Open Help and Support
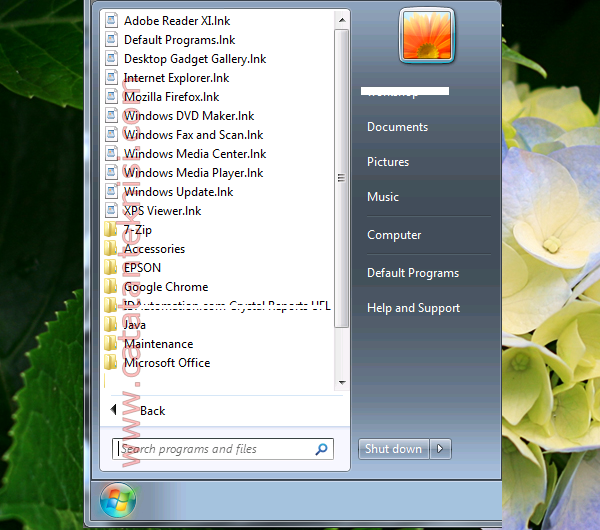The height and width of the screenshot is (530, 600). 413,308
